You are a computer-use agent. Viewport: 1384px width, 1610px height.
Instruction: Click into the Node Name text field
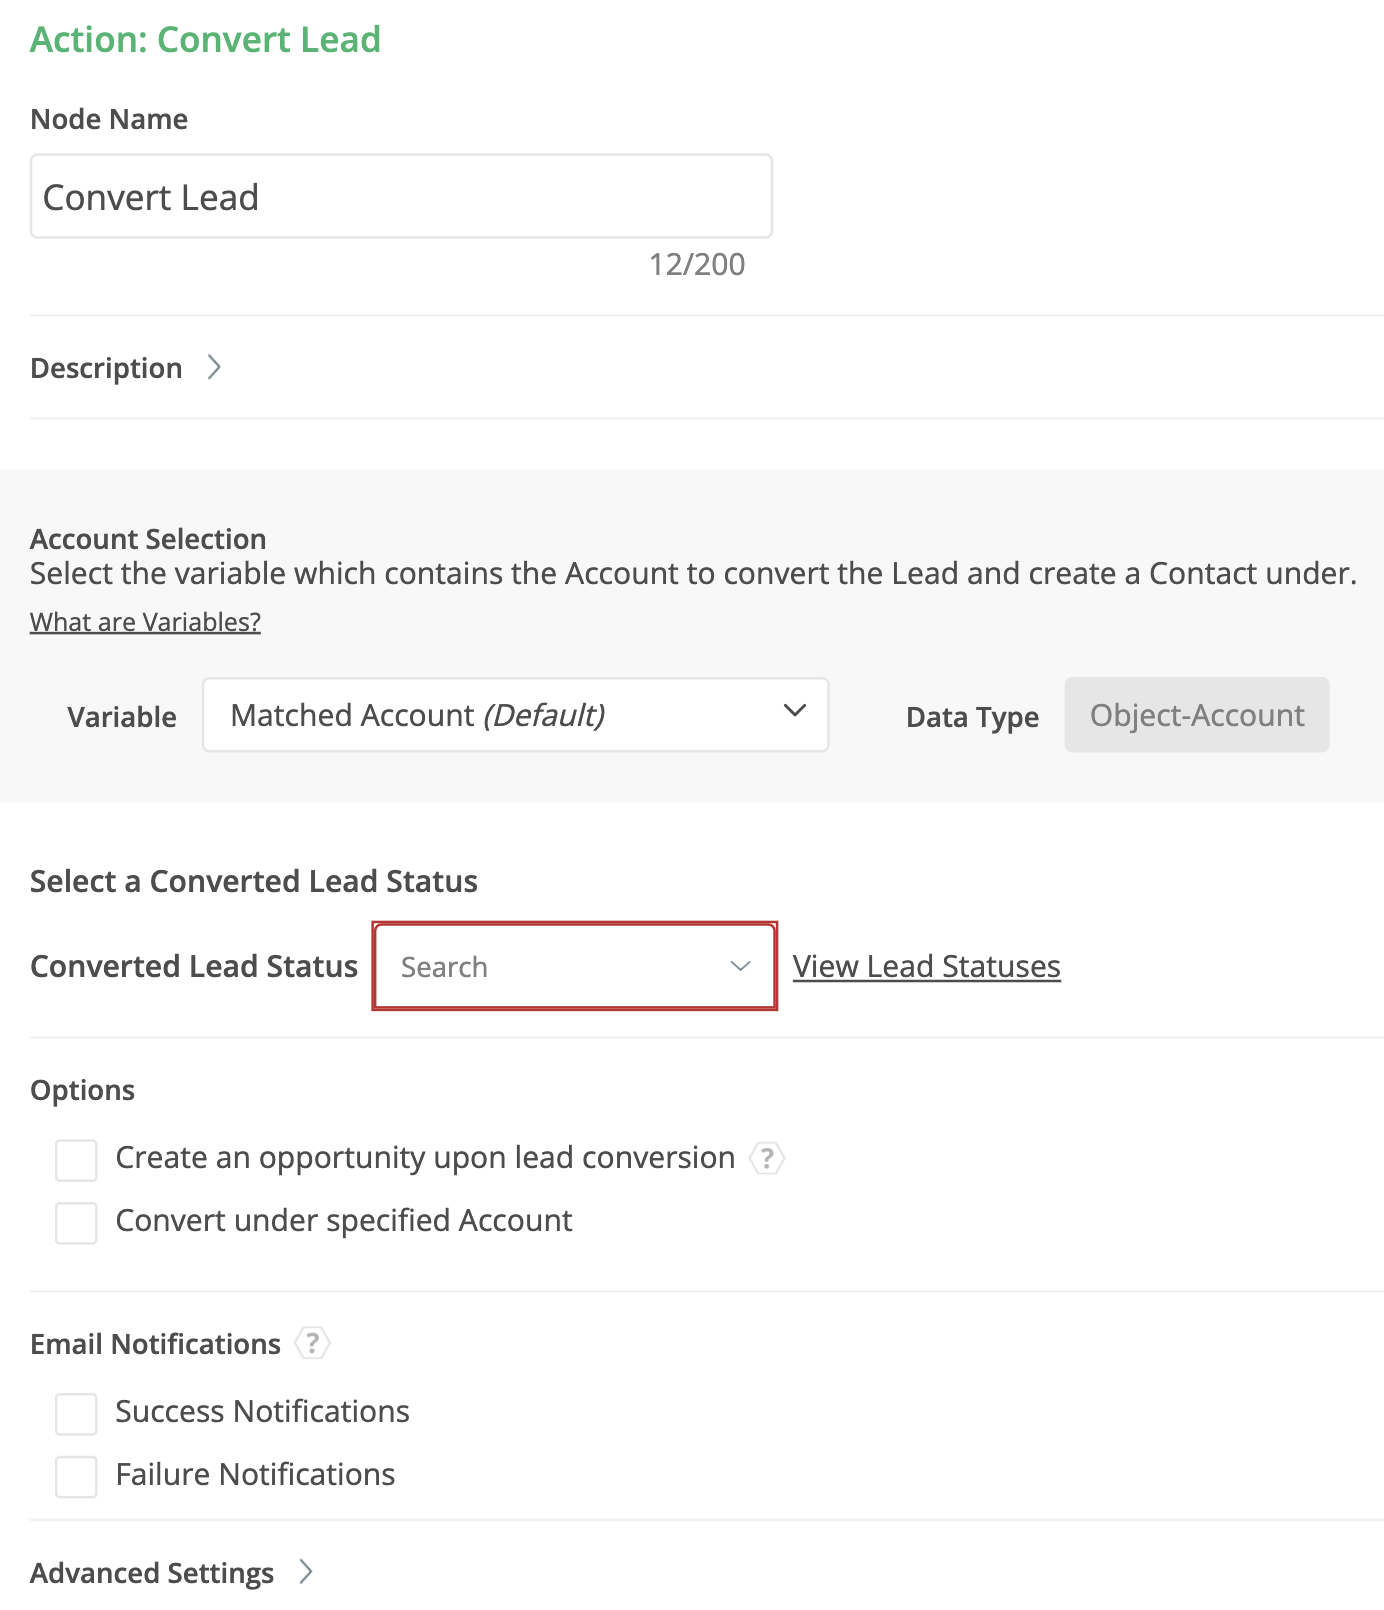click(400, 197)
